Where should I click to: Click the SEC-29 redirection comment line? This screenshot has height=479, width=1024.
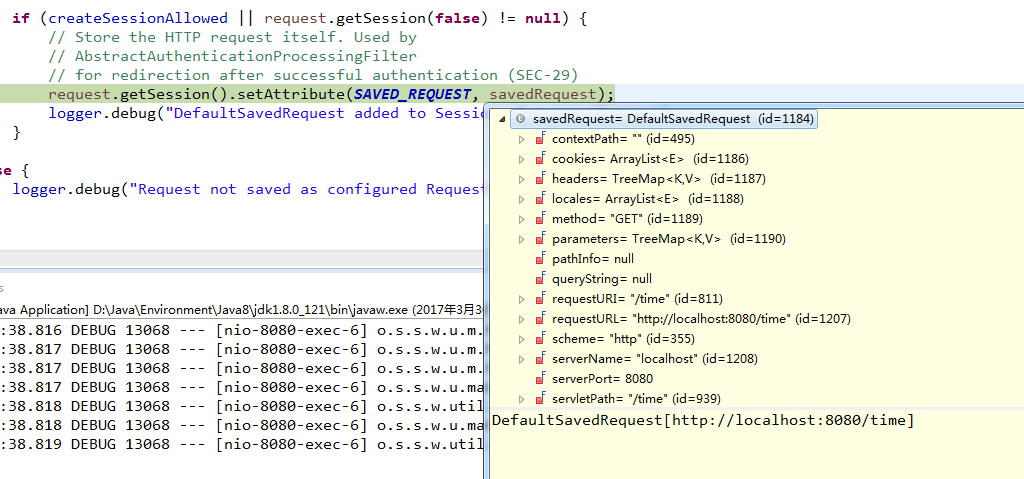coord(313,75)
